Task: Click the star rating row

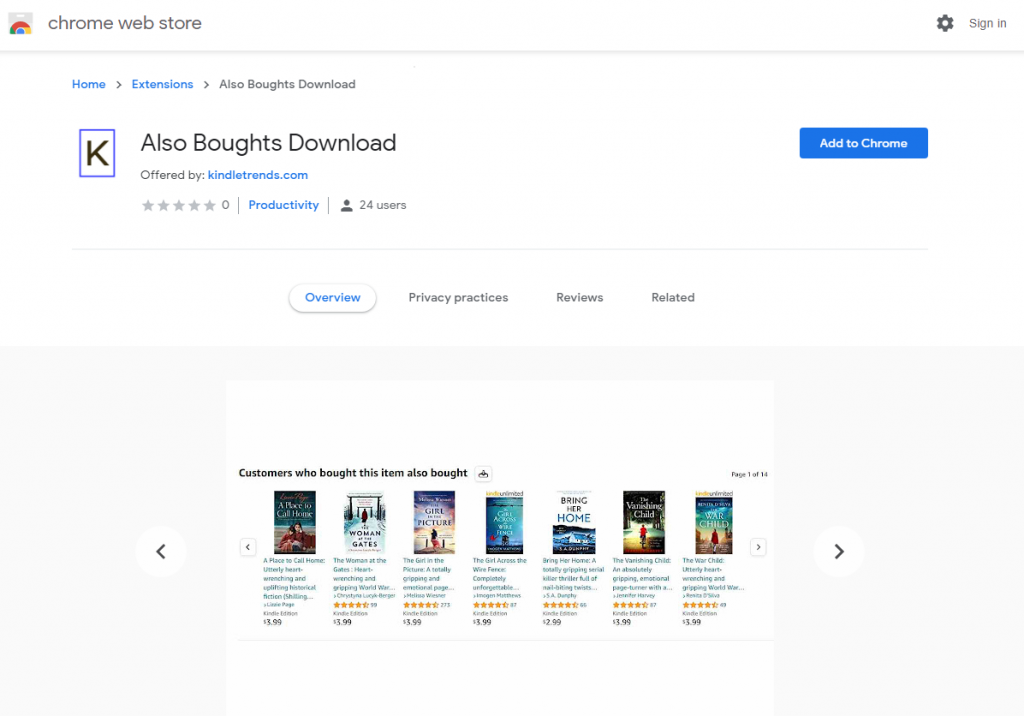Action: [x=178, y=205]
